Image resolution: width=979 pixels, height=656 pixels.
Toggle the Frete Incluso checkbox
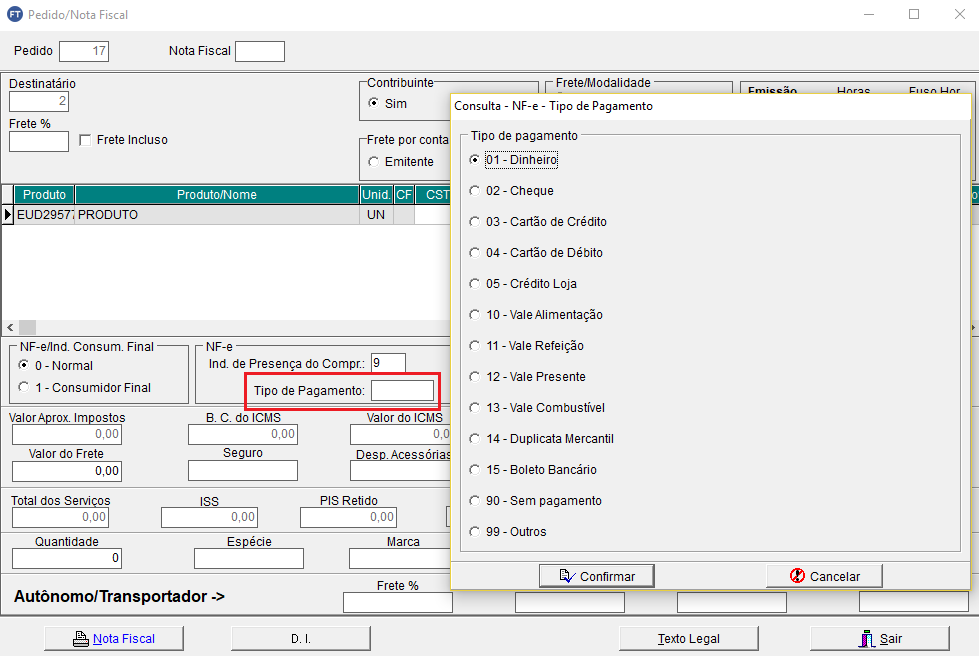click(x=86, y=140)
